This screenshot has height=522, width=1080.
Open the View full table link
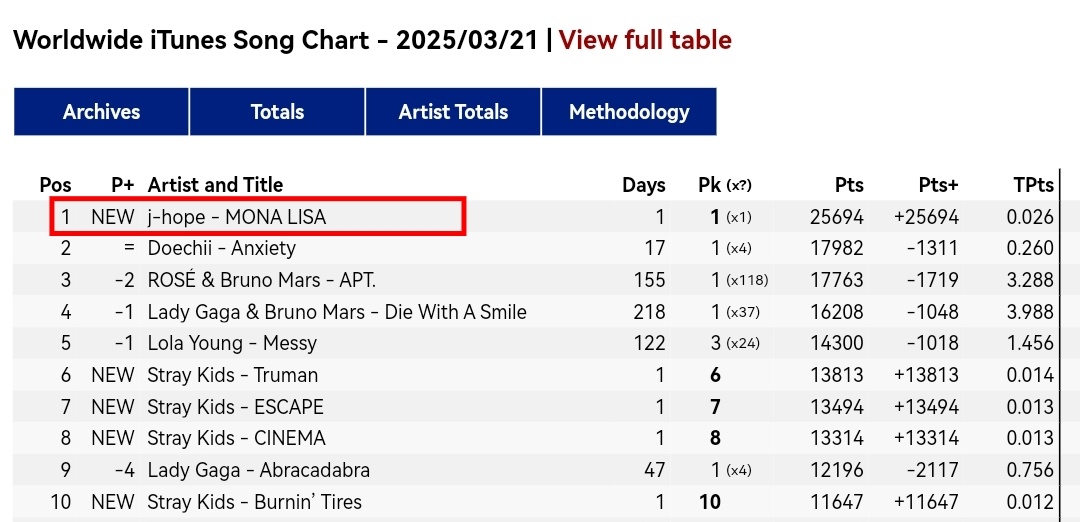[645, 40]
